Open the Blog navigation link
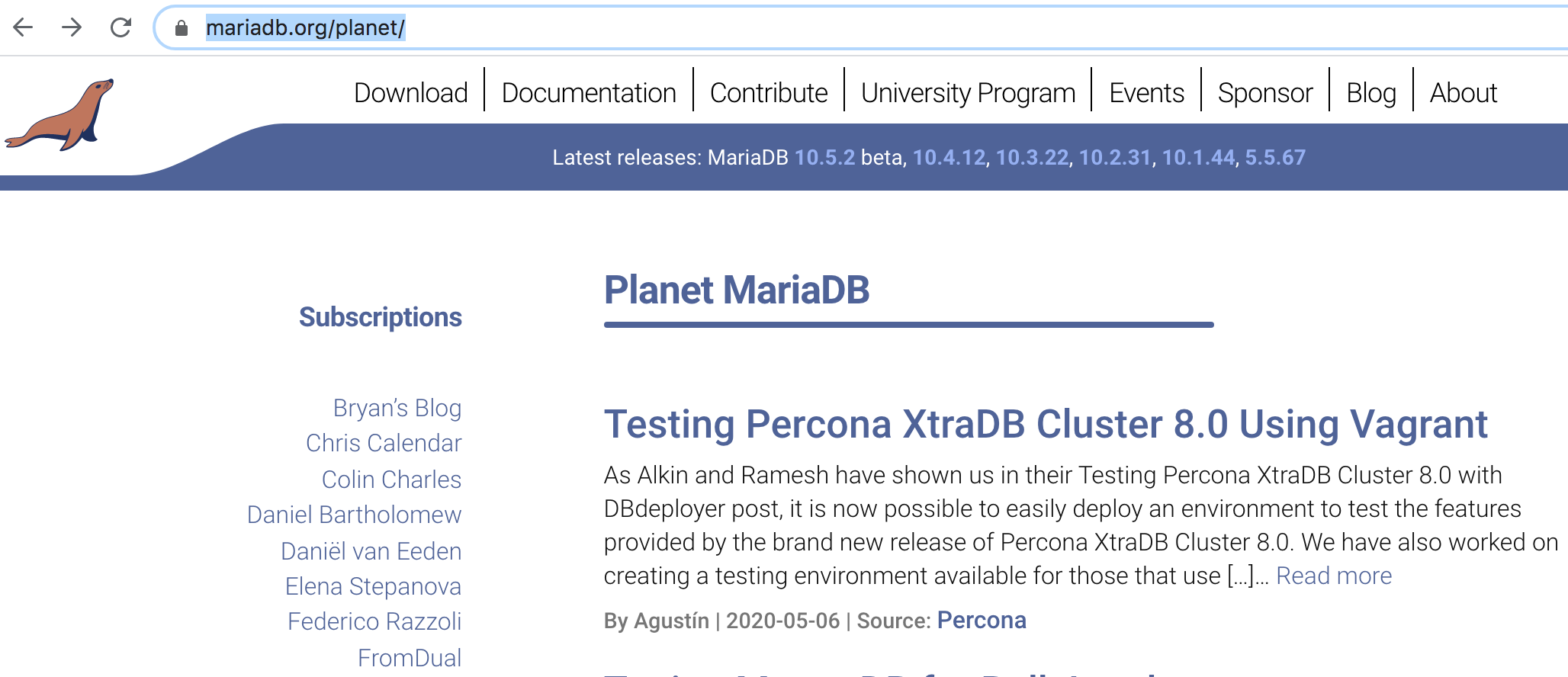The height and width of the screenshot is (677, 1568). pyautogui.click(x=1371, y=93)
